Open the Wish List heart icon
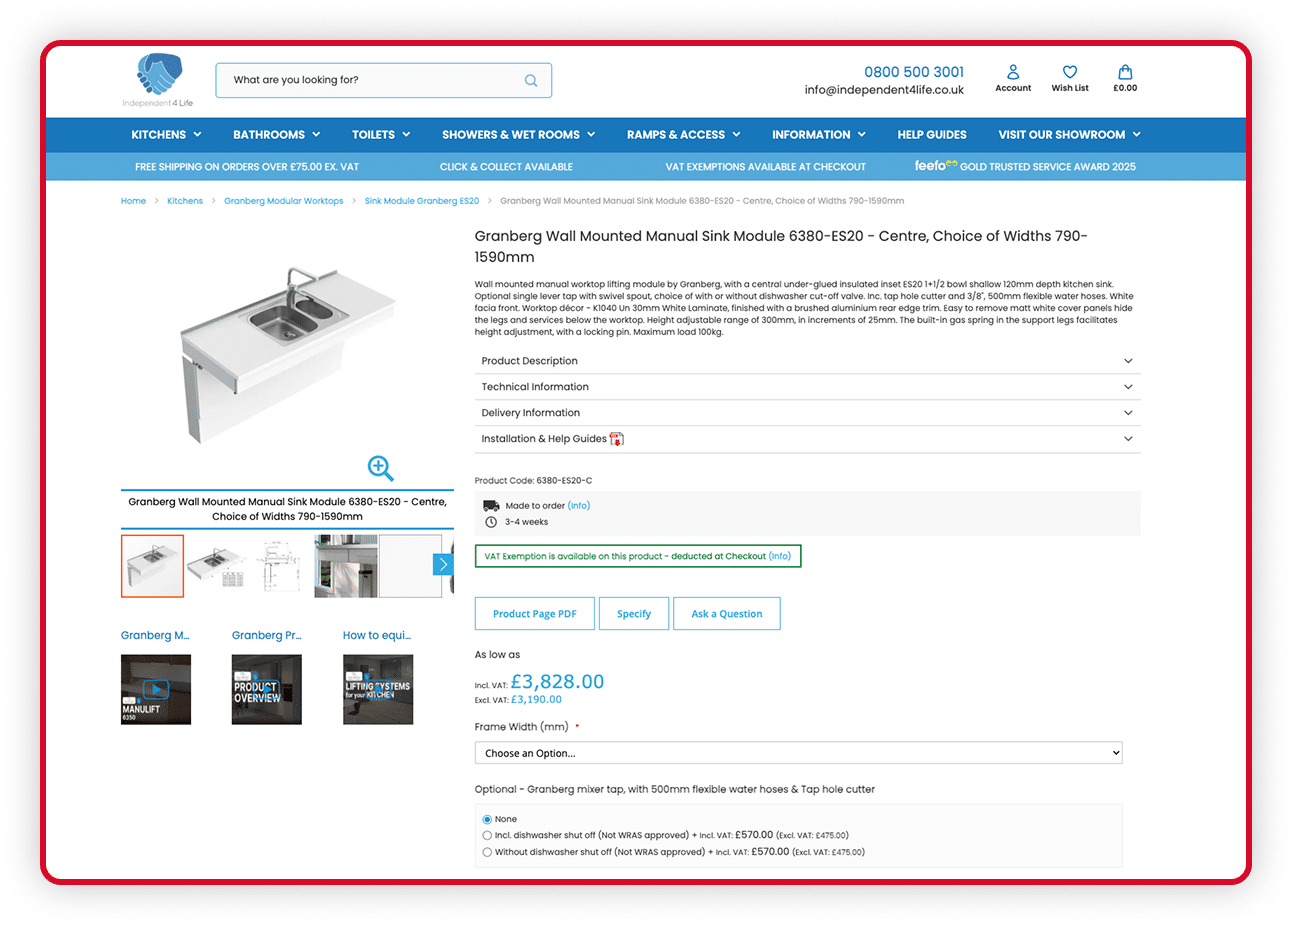The width and height of the screenshot is (1292, 925). click(x=1069, y=73)
